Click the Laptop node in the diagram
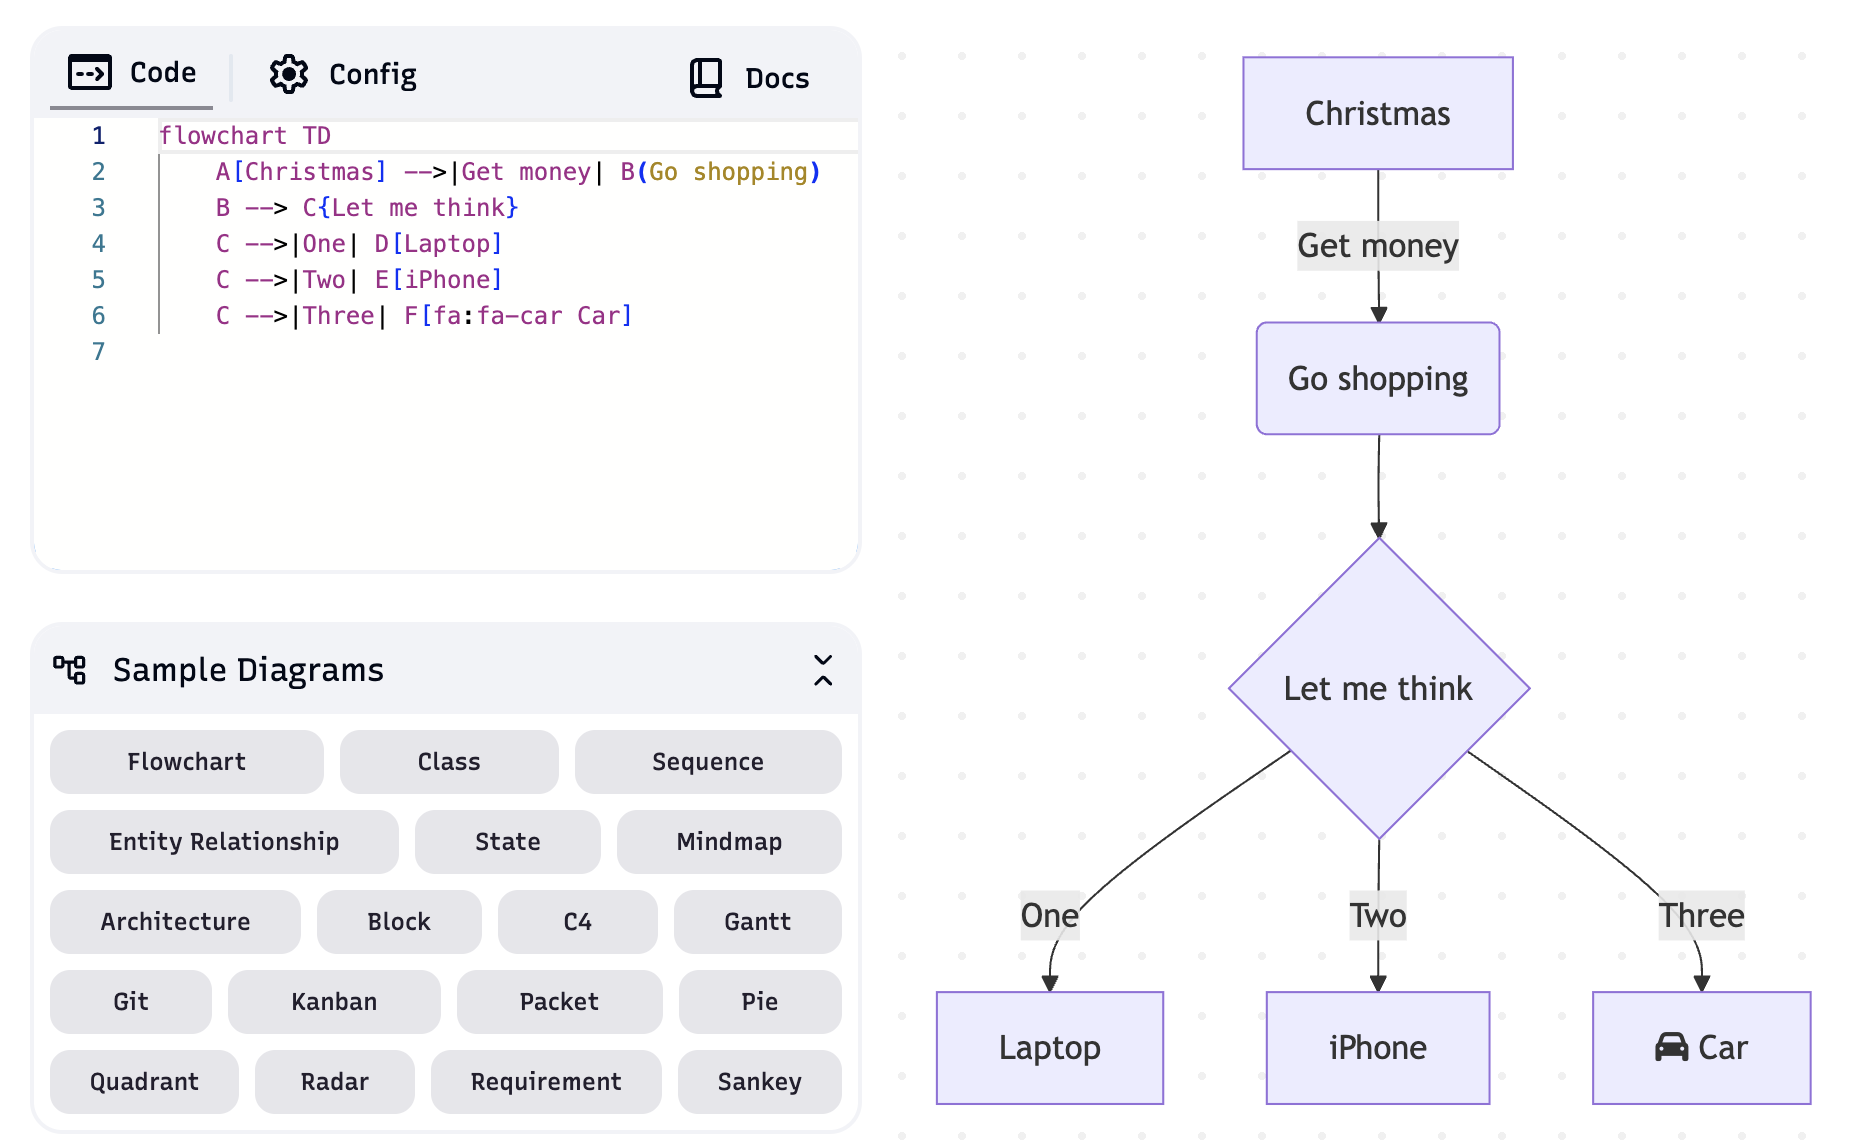Screen dimensions: 1856x1144 (1050, 1048)
